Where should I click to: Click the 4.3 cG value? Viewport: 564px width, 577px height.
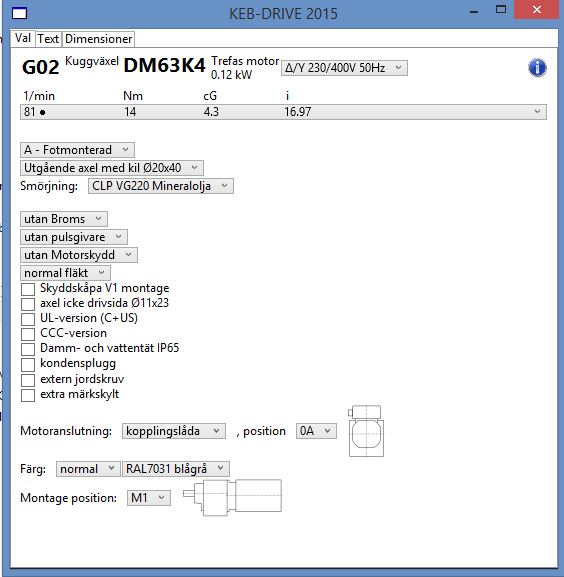(211, 112)
